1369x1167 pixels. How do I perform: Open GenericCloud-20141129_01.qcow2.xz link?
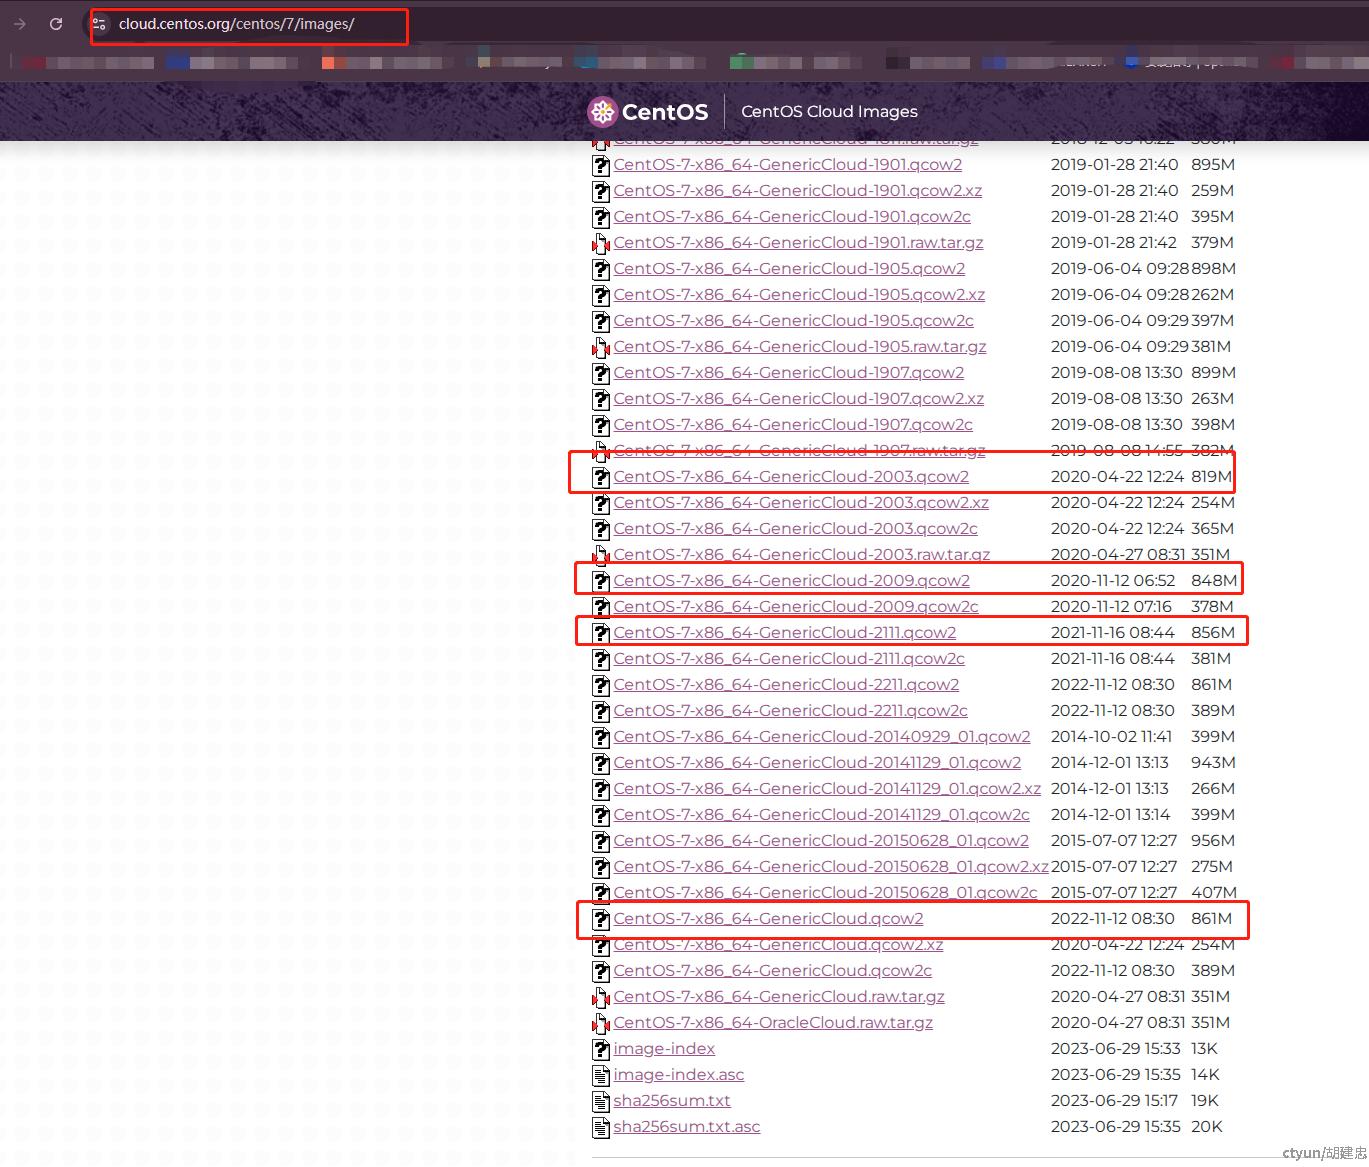click(x=827, y=789)
